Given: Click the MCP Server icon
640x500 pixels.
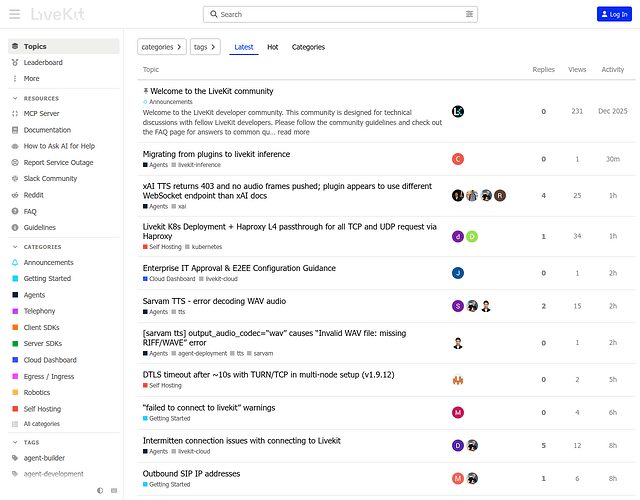Looking at the screenshot, I should [x=15, y=113].
